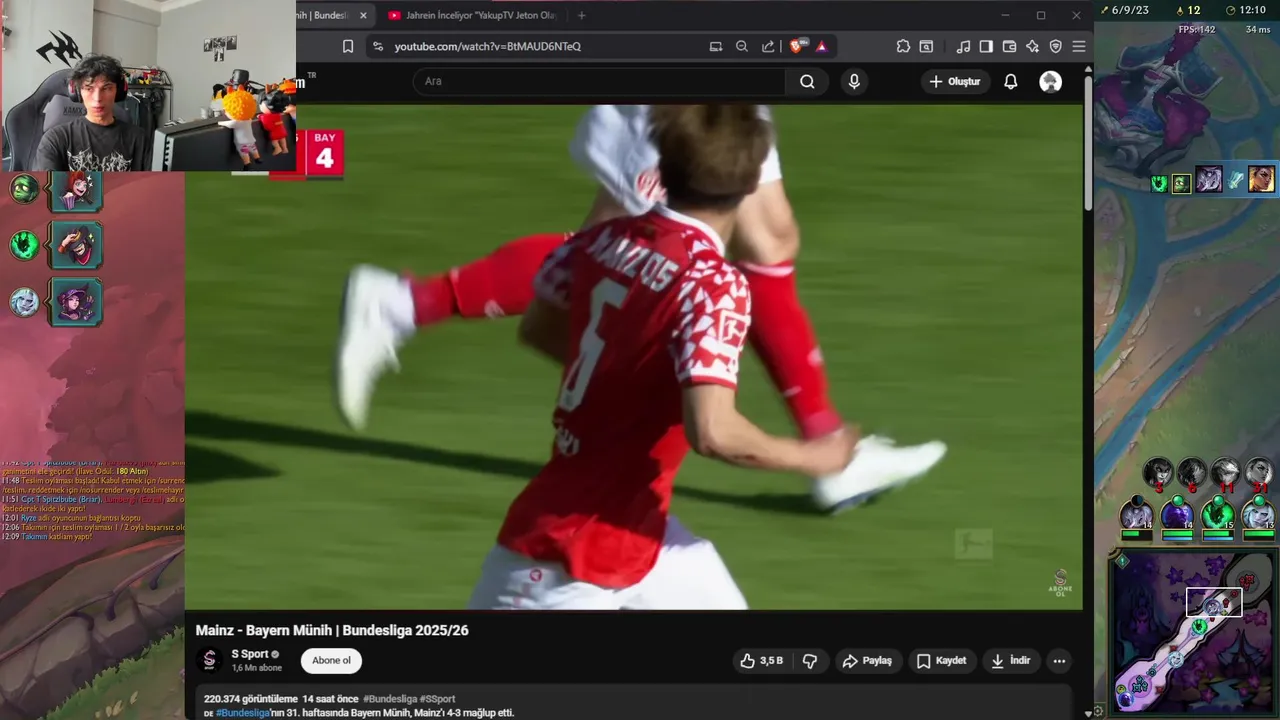Download the video with İndir button

pos(1011,661)
